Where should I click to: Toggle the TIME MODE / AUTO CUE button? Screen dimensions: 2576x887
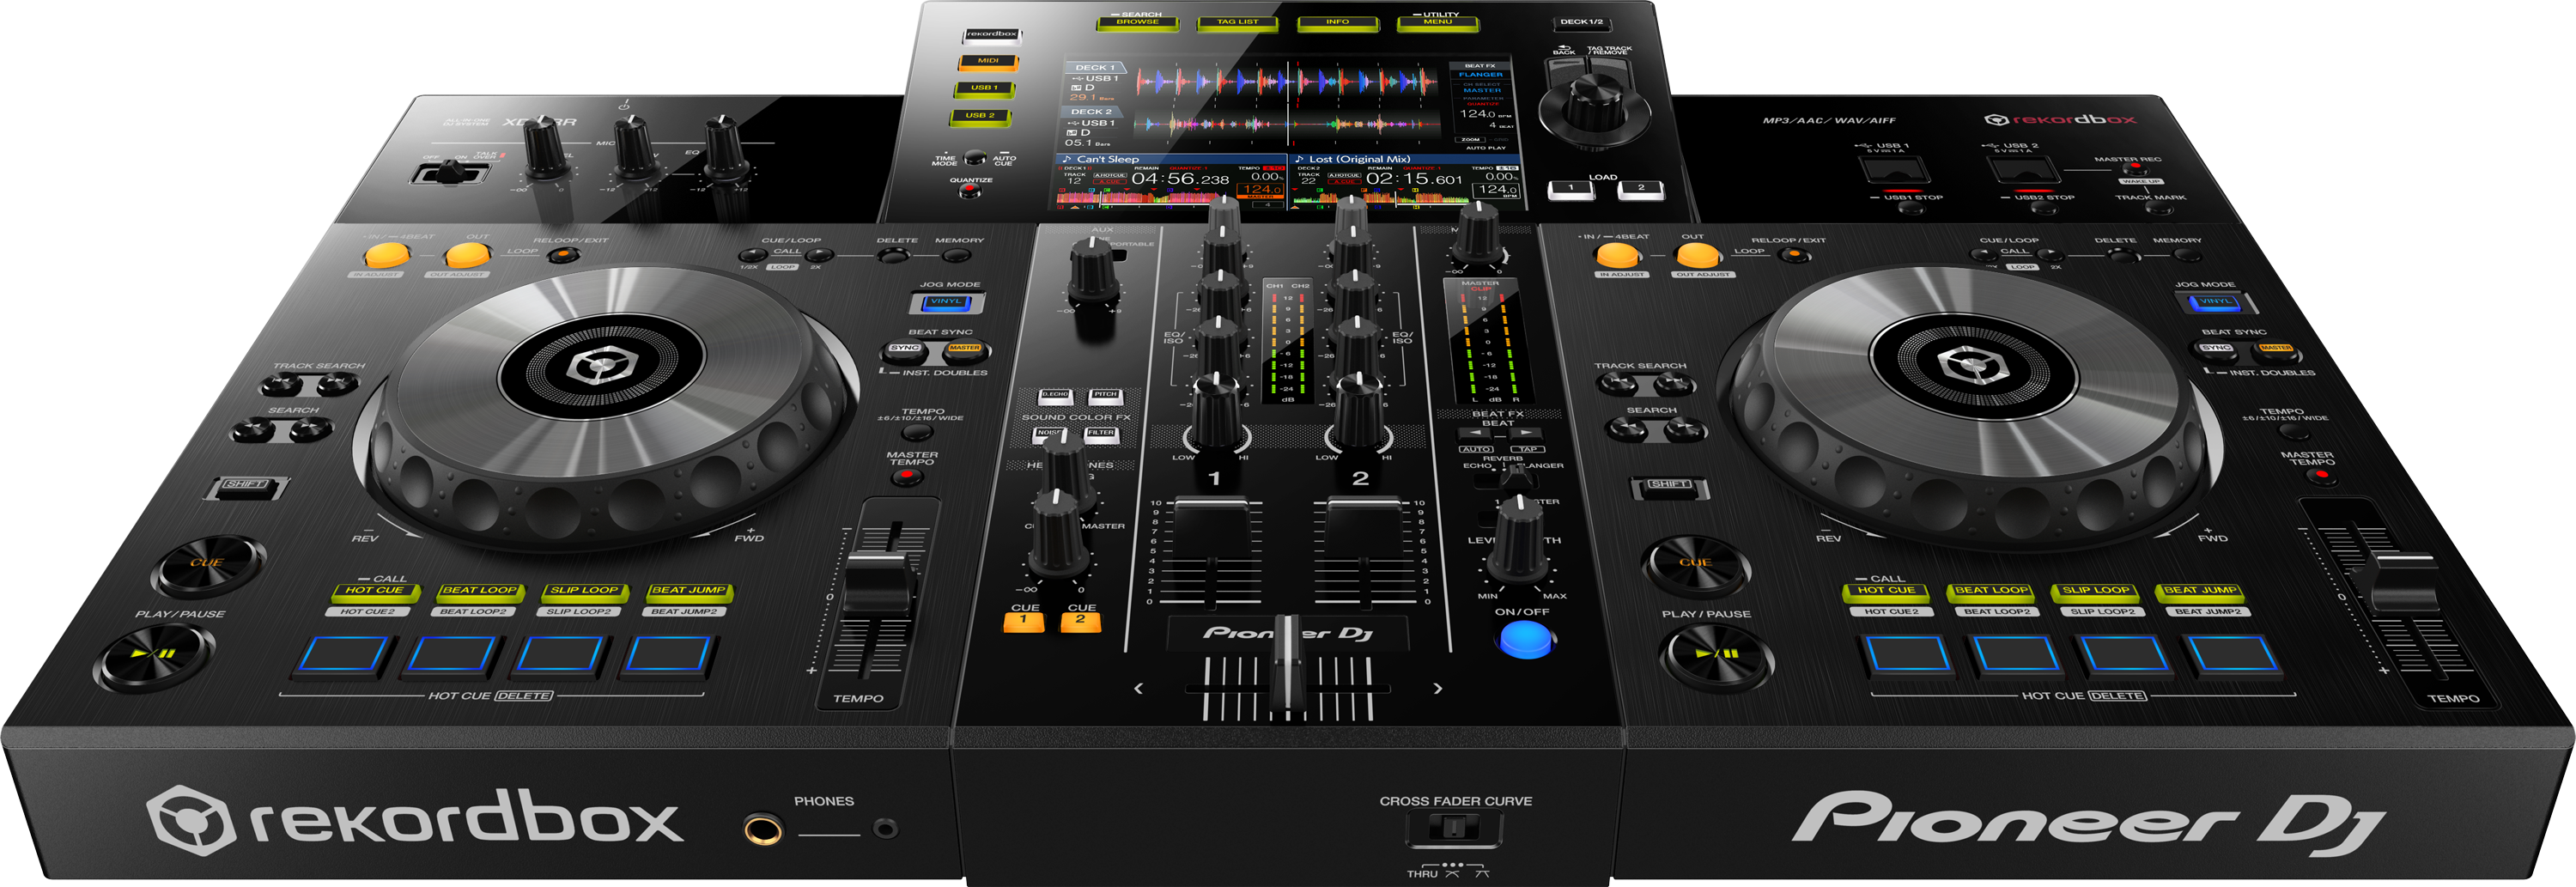coord(975,158)
